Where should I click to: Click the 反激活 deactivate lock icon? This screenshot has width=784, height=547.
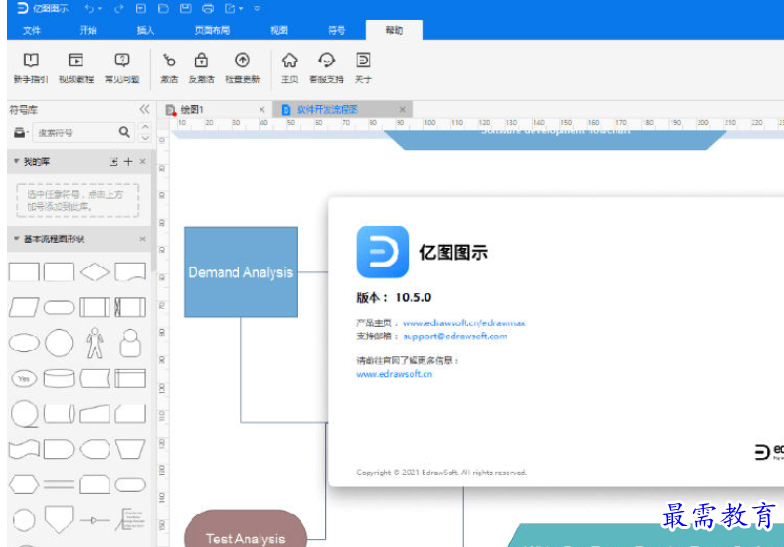click(202, 68)
